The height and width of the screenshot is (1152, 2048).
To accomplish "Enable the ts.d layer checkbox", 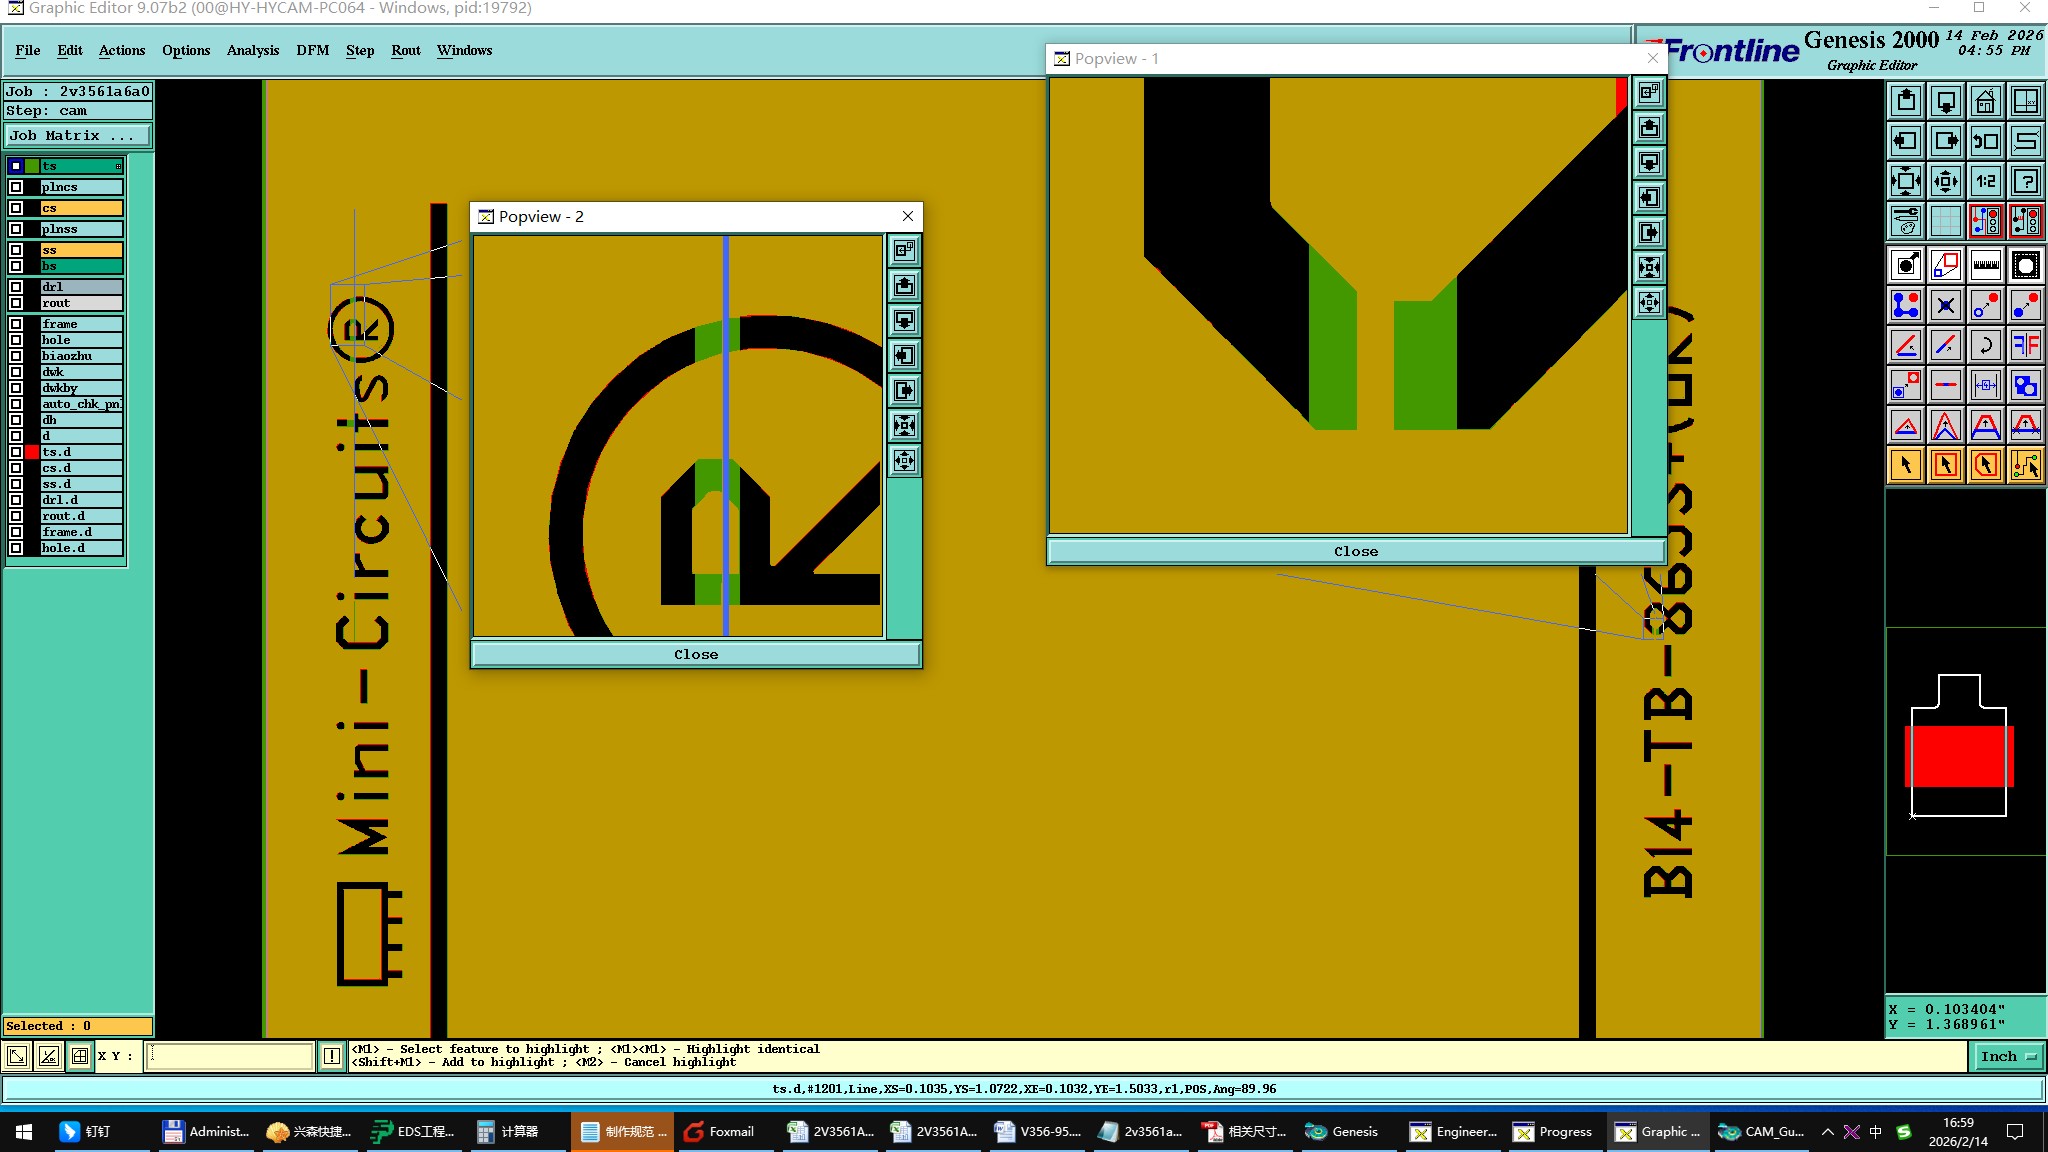I will coord(16,452).
